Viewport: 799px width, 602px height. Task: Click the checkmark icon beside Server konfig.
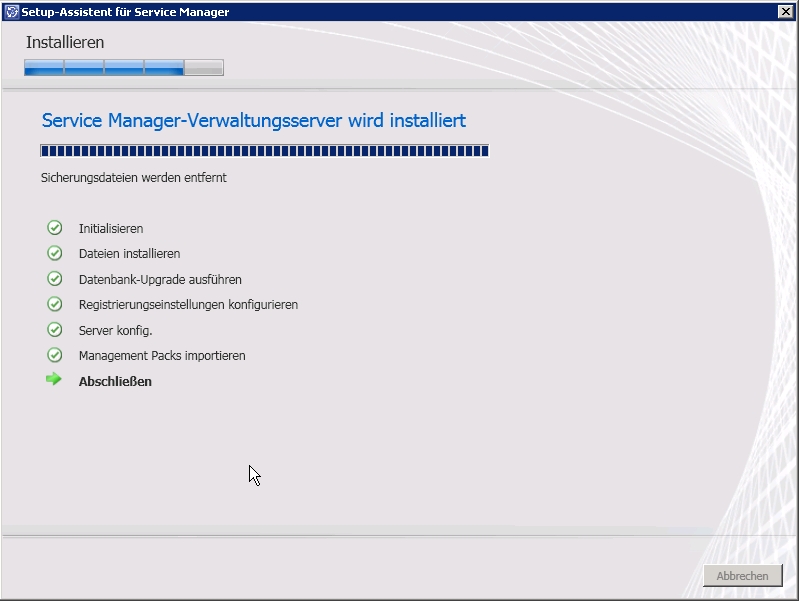pos(55,329)
